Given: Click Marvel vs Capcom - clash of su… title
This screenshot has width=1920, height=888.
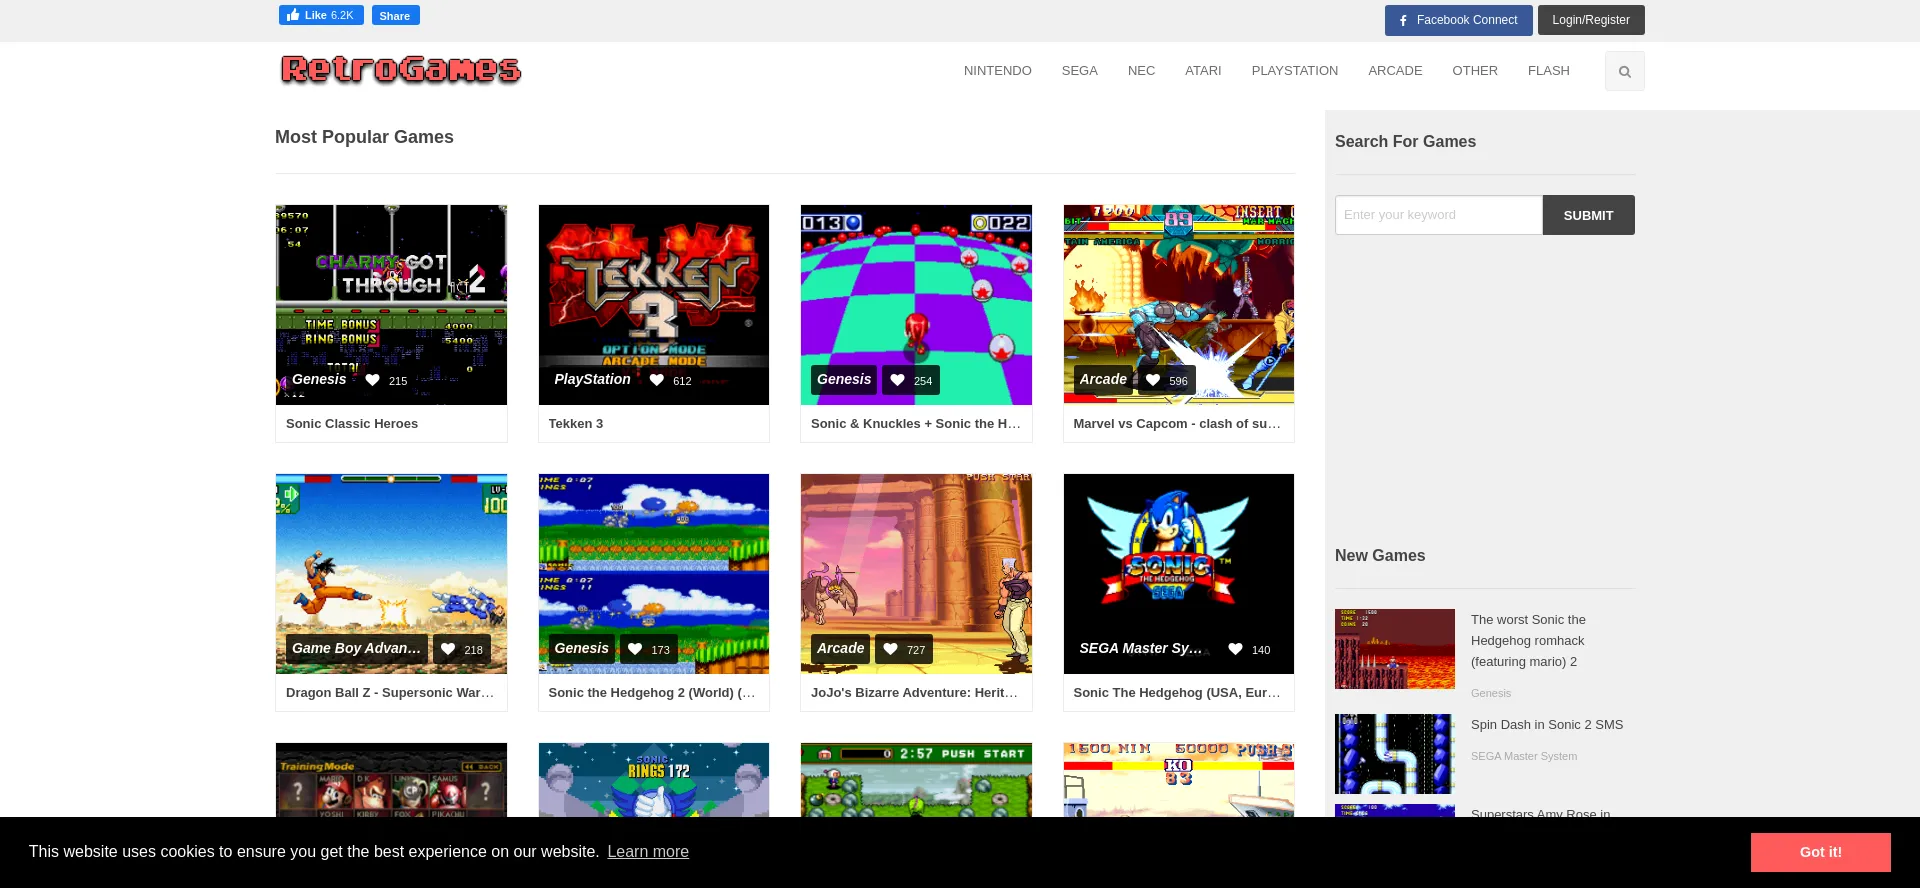Looking at the screenshot, I should [x=1177, y=424].
